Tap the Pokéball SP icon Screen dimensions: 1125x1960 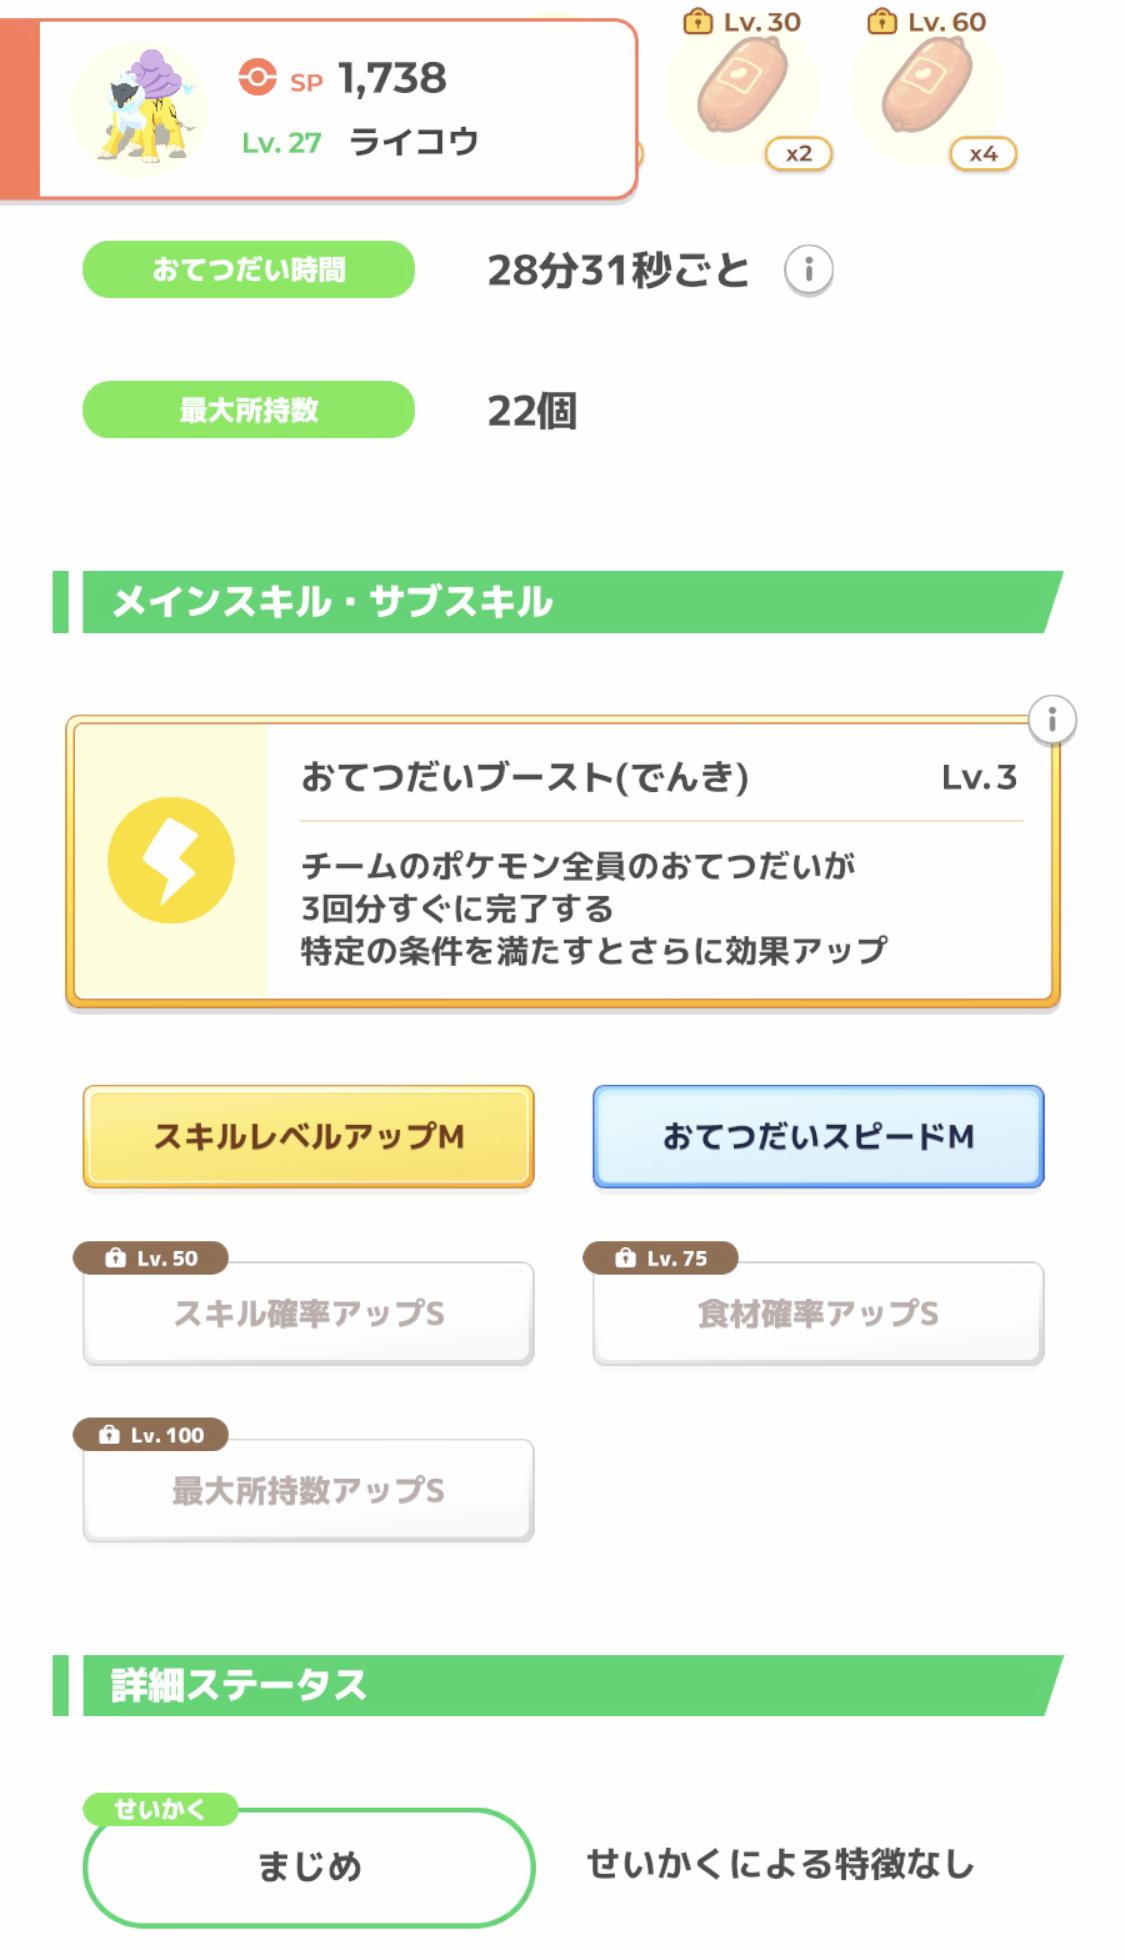pyautogui.click(x=257, y=77)
